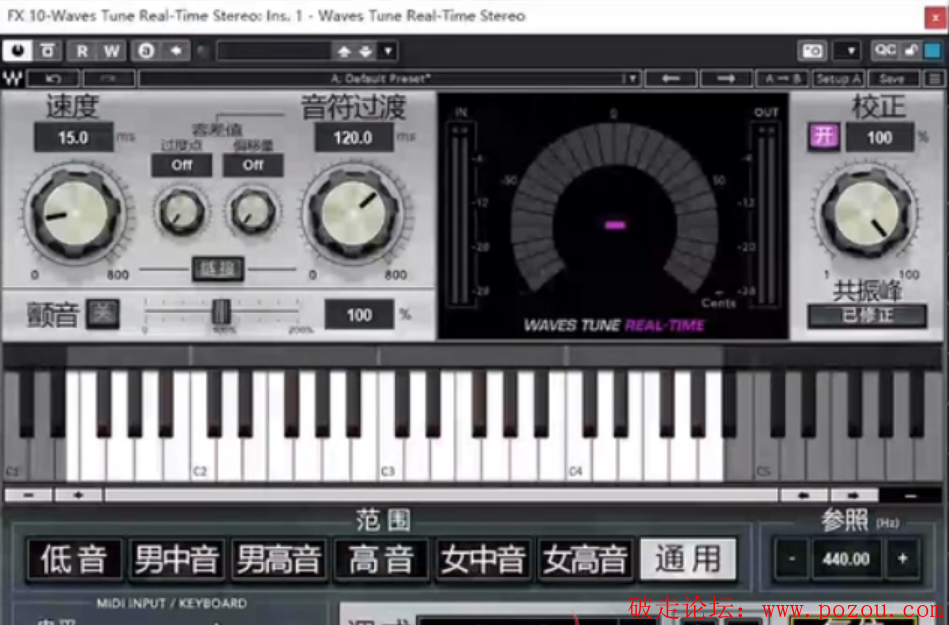The width and height of the screenshot is (949, 625).
Task: Go to previous Waves preset left arrow
Action: click(x=671, y=79)
